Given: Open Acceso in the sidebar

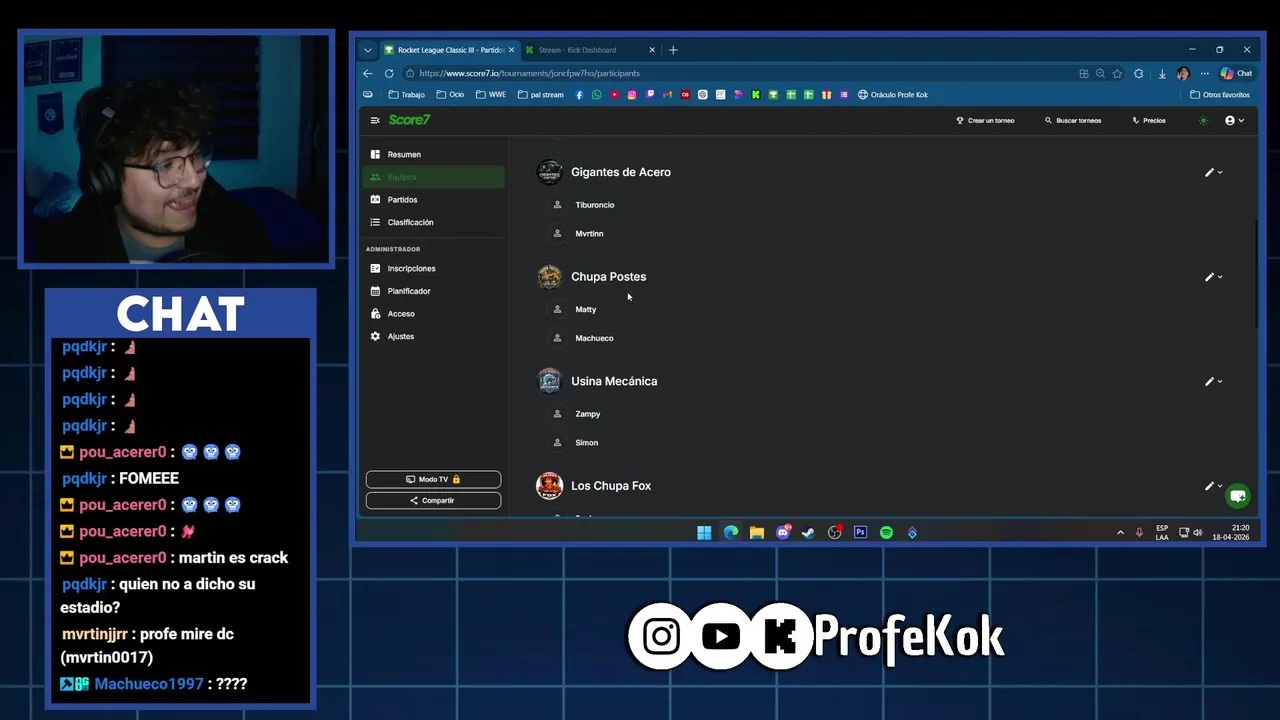Looking at the screenshot, I should tap(433, 313).
